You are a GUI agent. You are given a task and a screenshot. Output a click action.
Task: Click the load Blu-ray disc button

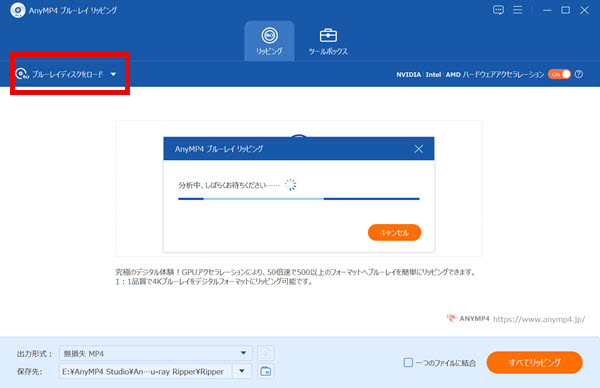(x=60, y=74)
